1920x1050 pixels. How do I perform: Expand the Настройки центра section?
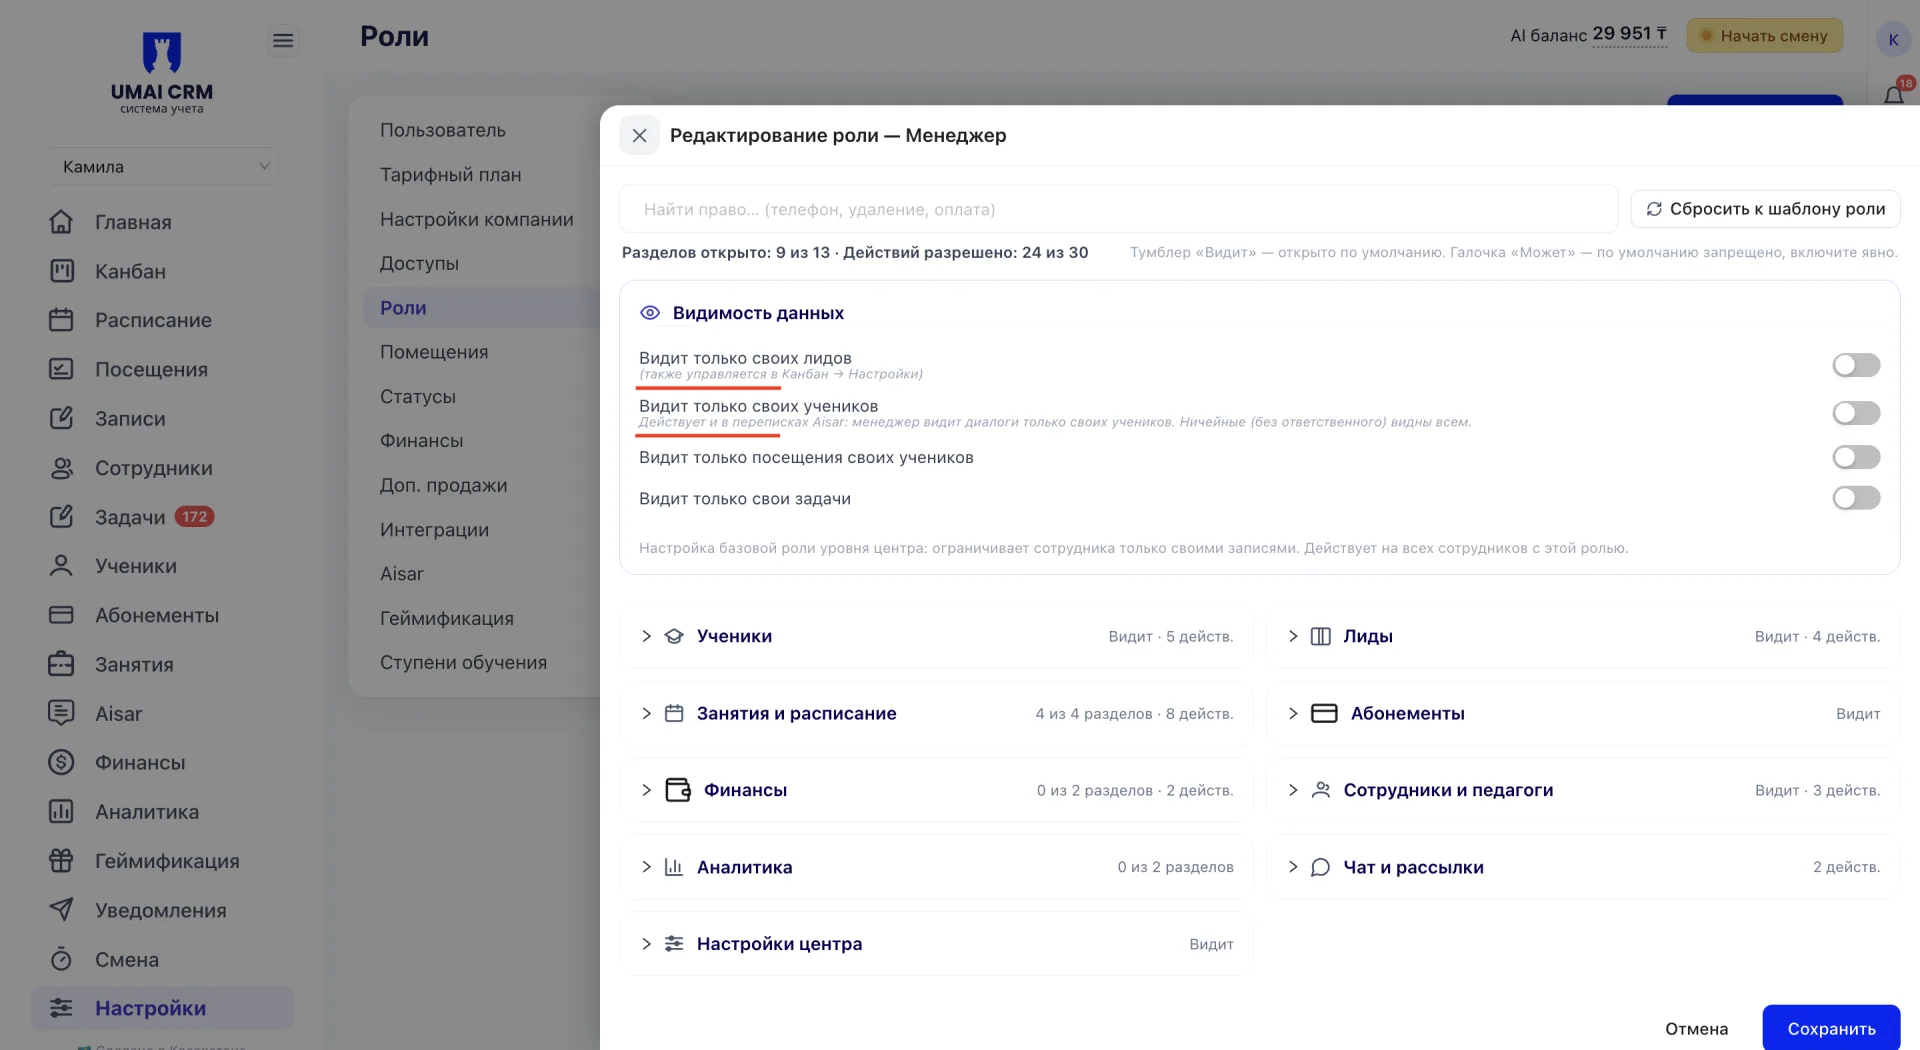click(x=936, y=944)
